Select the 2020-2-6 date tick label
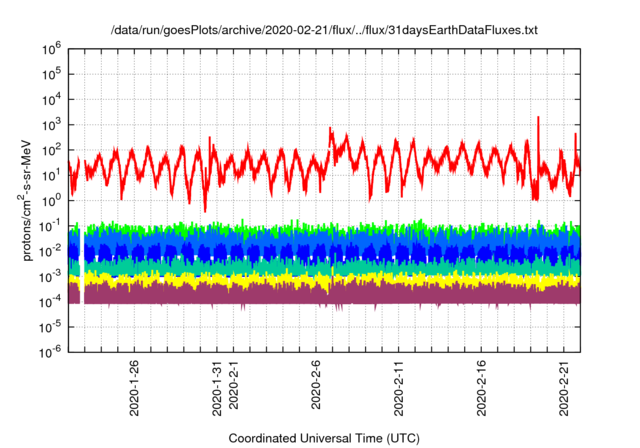 [x=317, y=383]
